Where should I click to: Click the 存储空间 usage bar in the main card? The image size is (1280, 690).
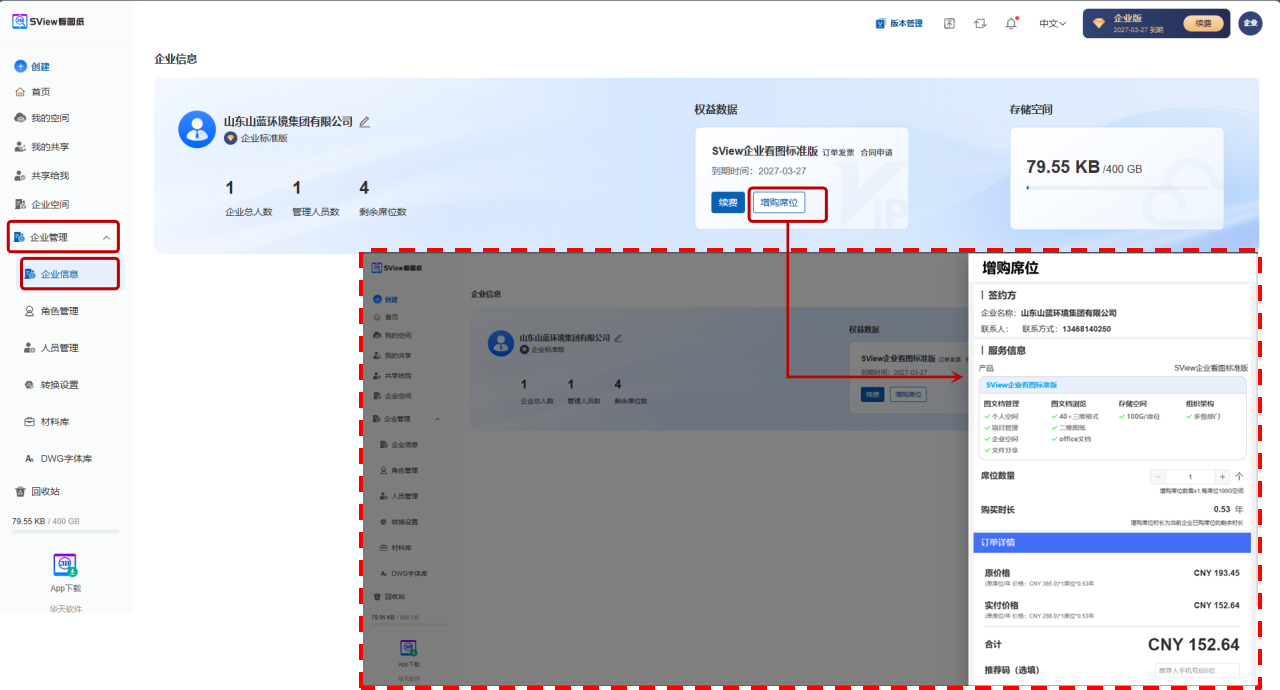coord(1115,187)
